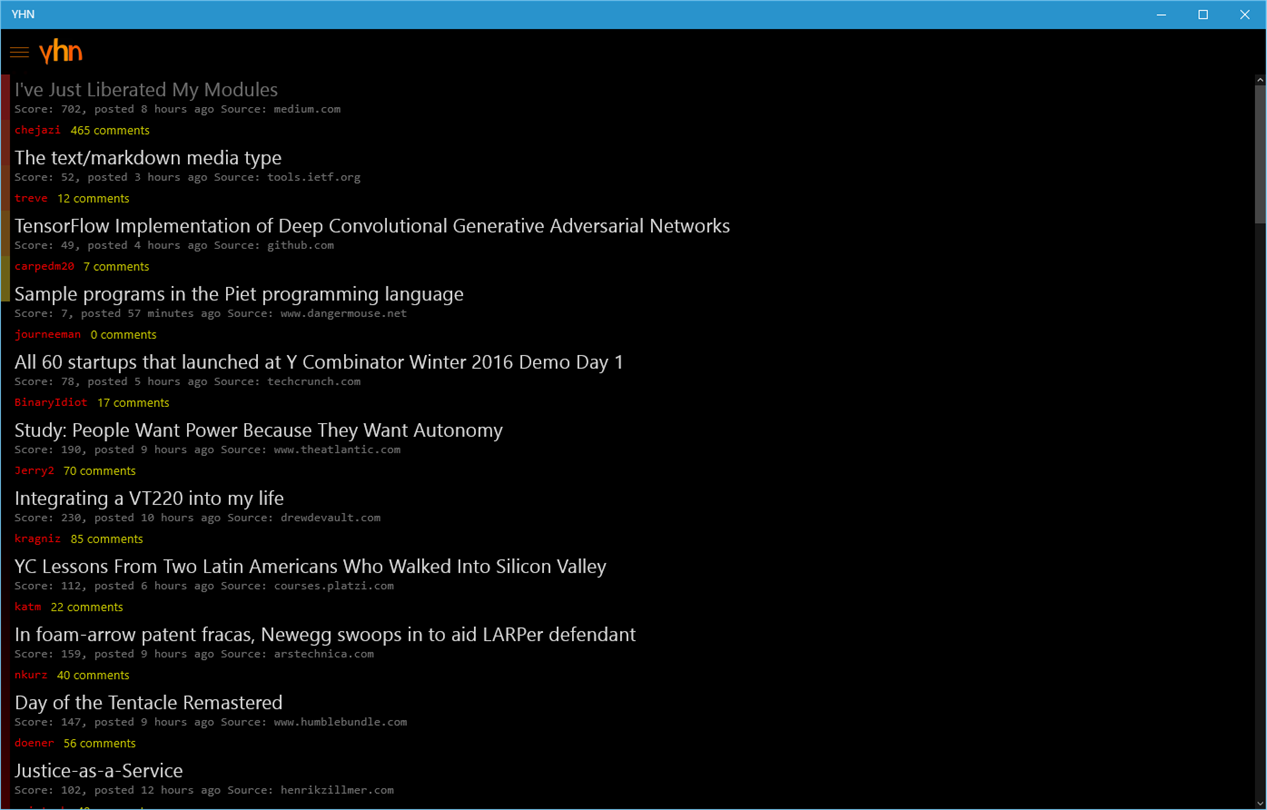Screen dimensions: 1267x810
Task: View user nkurz's profile
Action: [31, 674]
